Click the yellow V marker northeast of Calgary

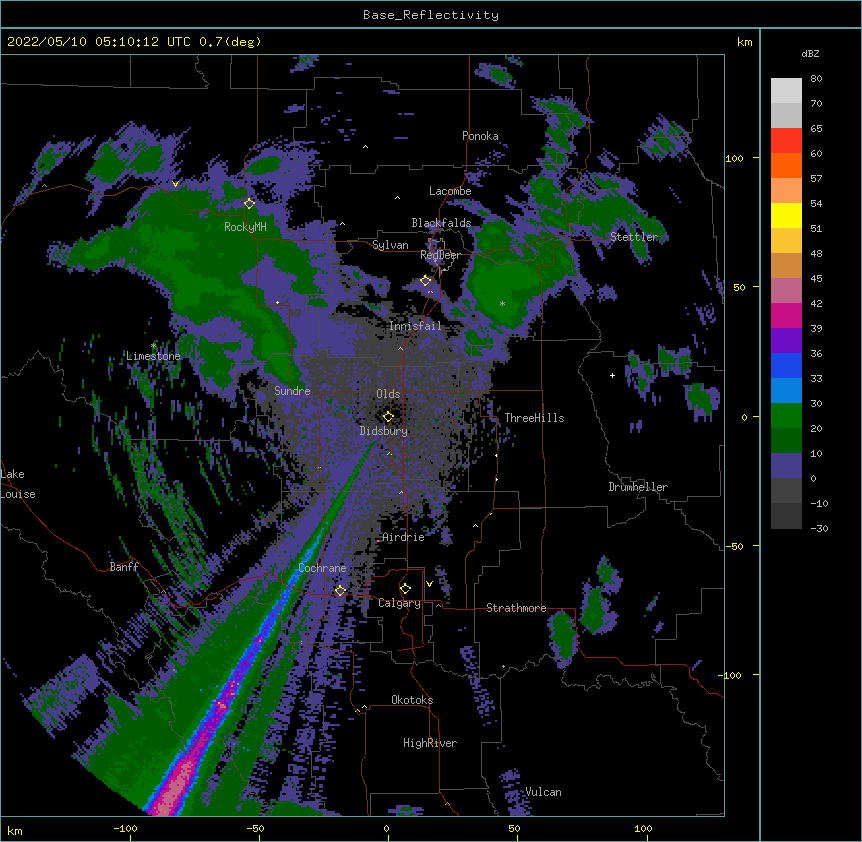pos(429,584)
